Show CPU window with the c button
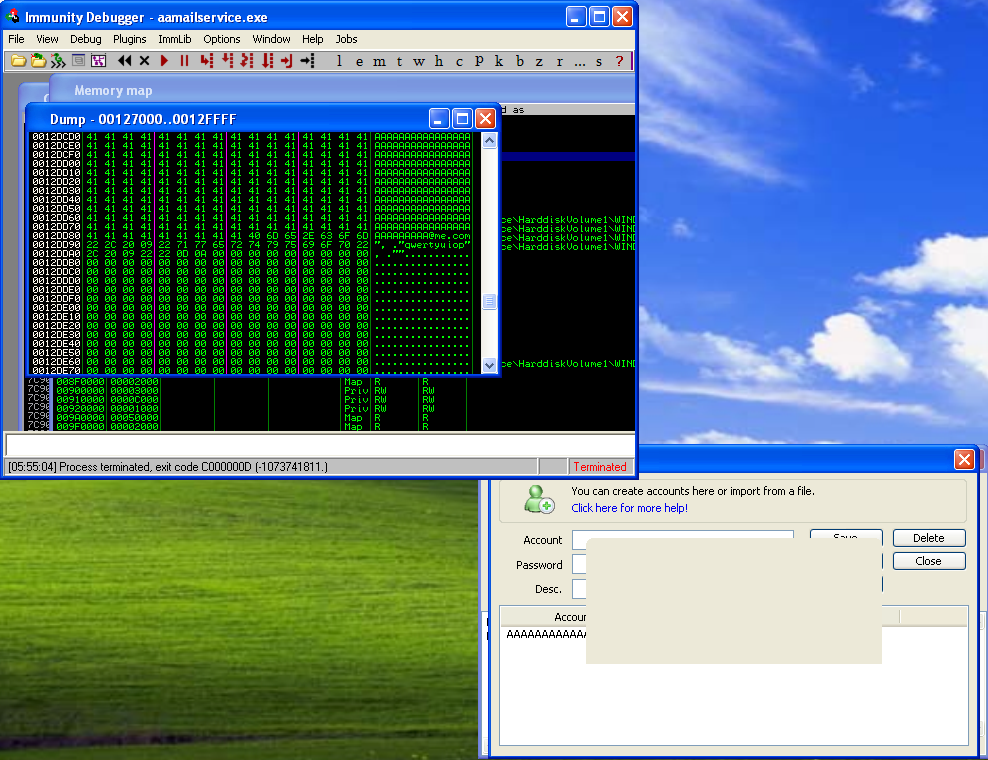This screenshot has width=988, height=760. click(x=459, y=61)
